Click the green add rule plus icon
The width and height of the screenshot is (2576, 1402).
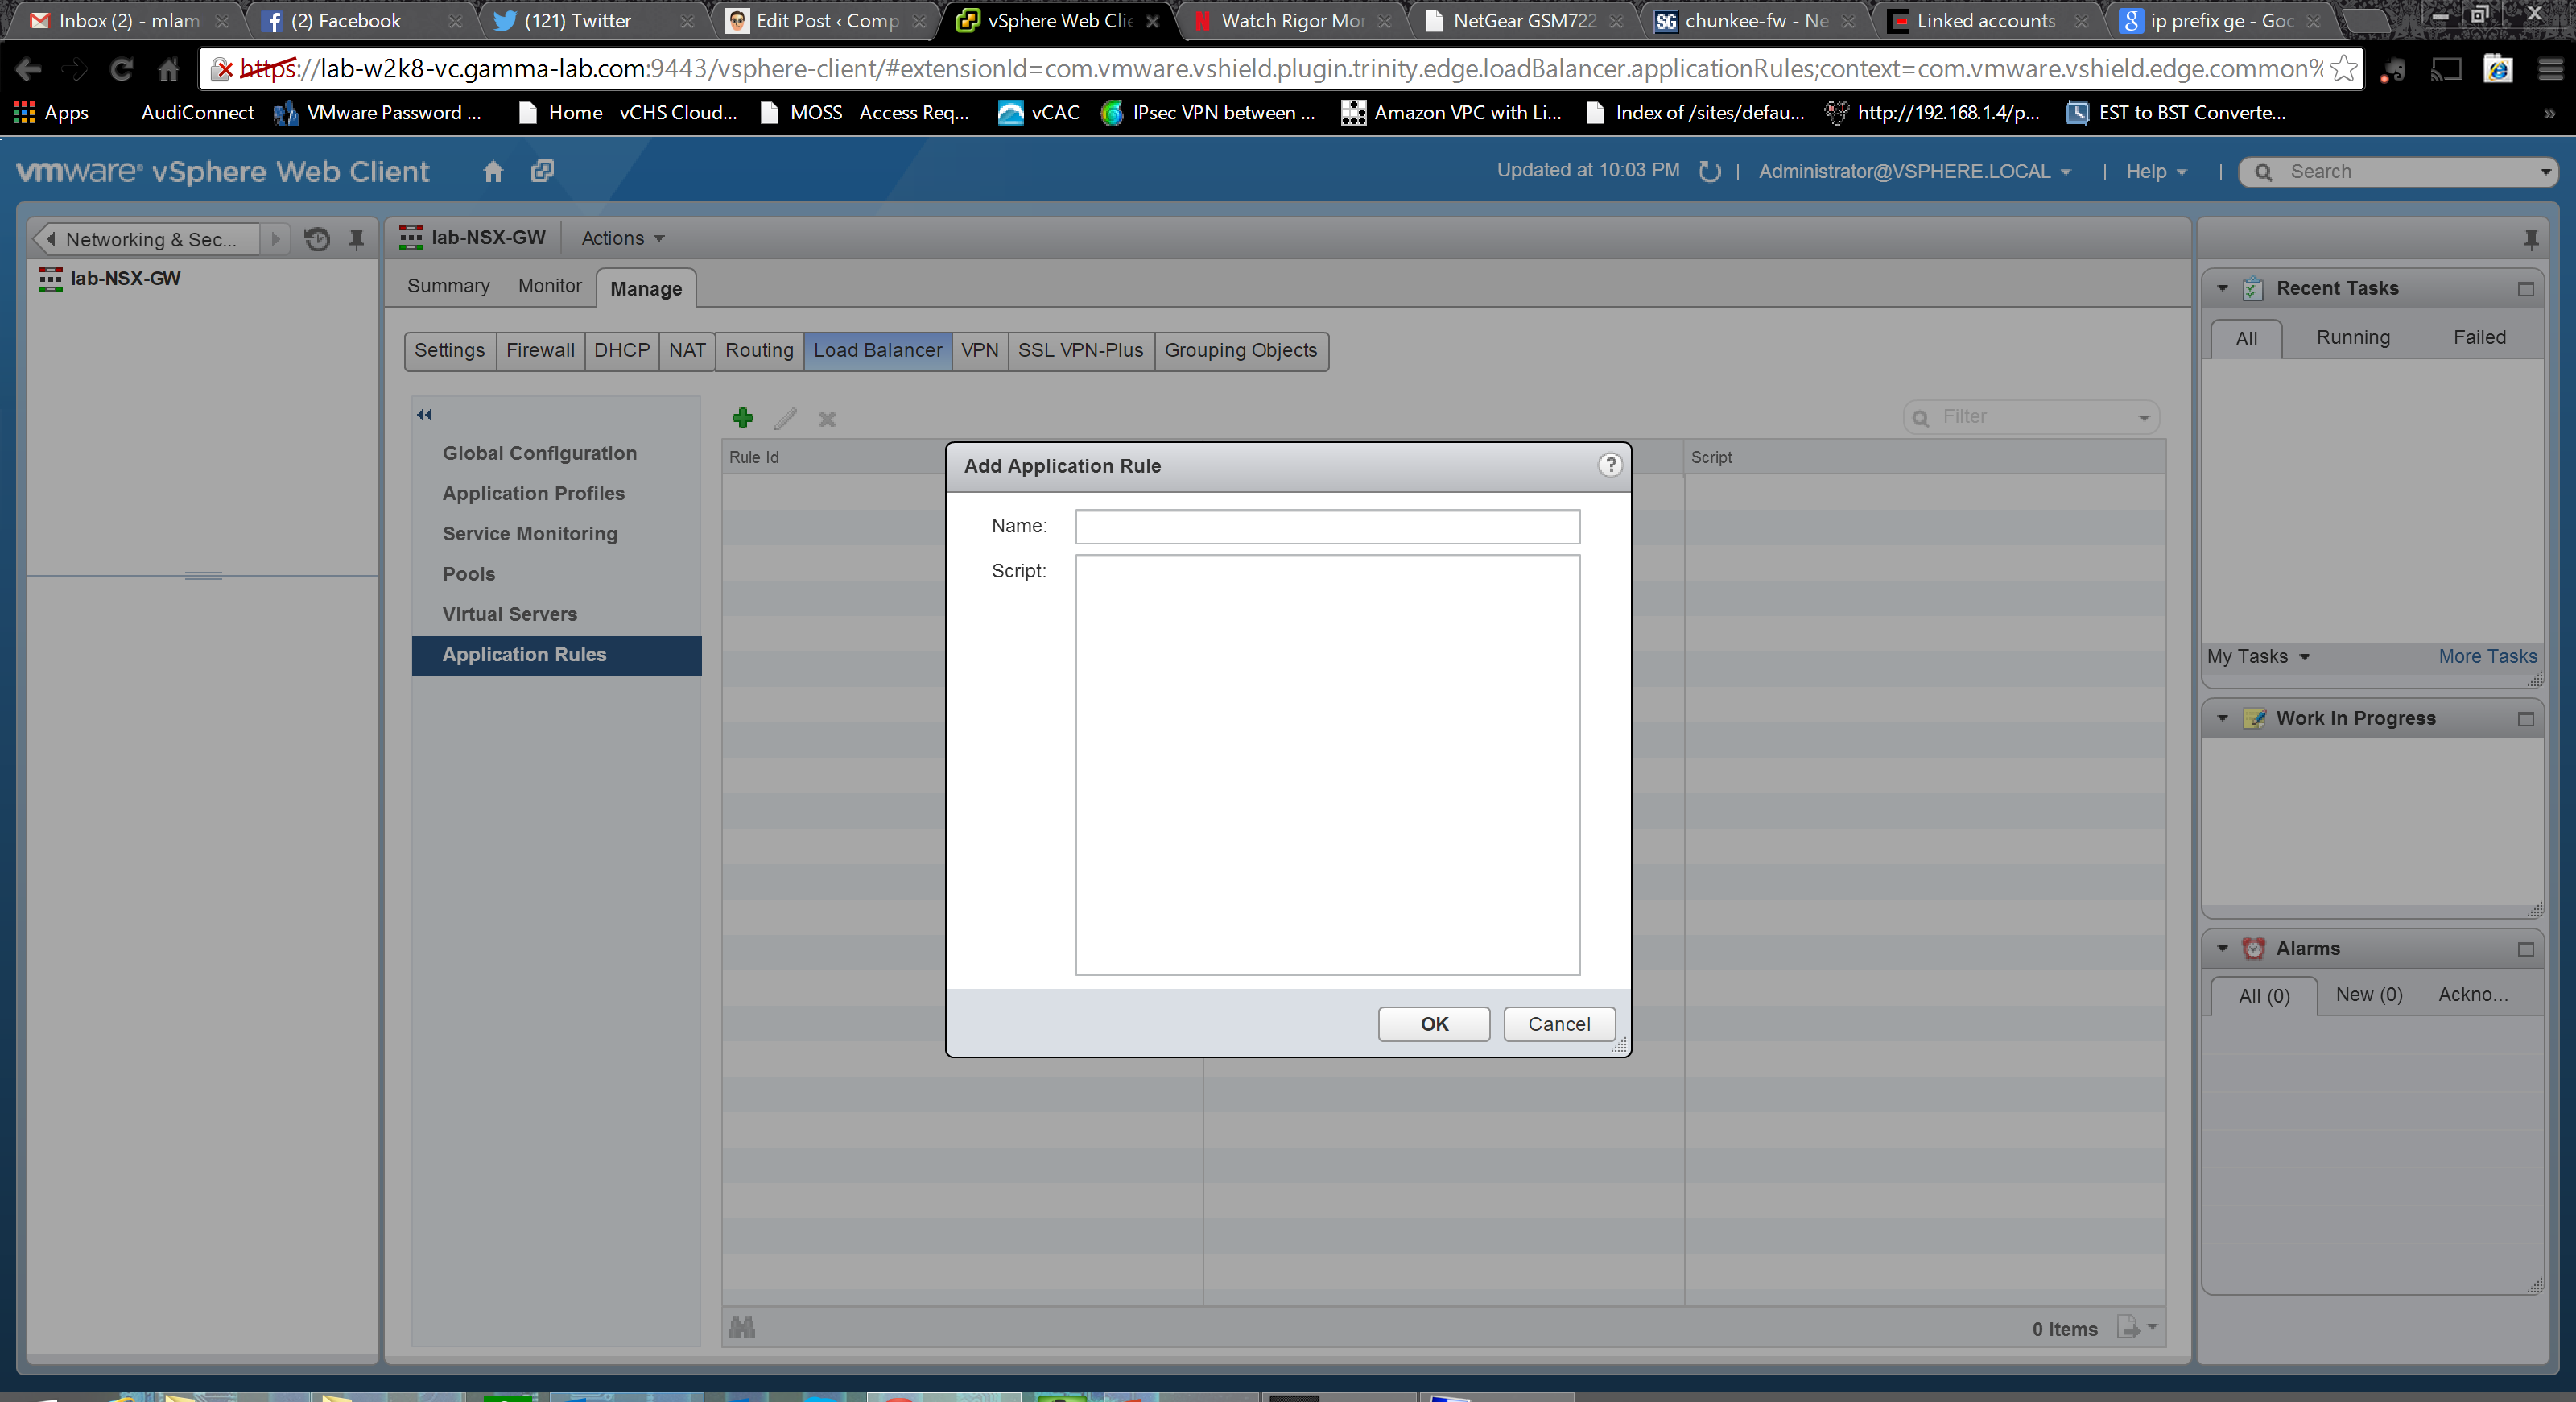[743, 418]
